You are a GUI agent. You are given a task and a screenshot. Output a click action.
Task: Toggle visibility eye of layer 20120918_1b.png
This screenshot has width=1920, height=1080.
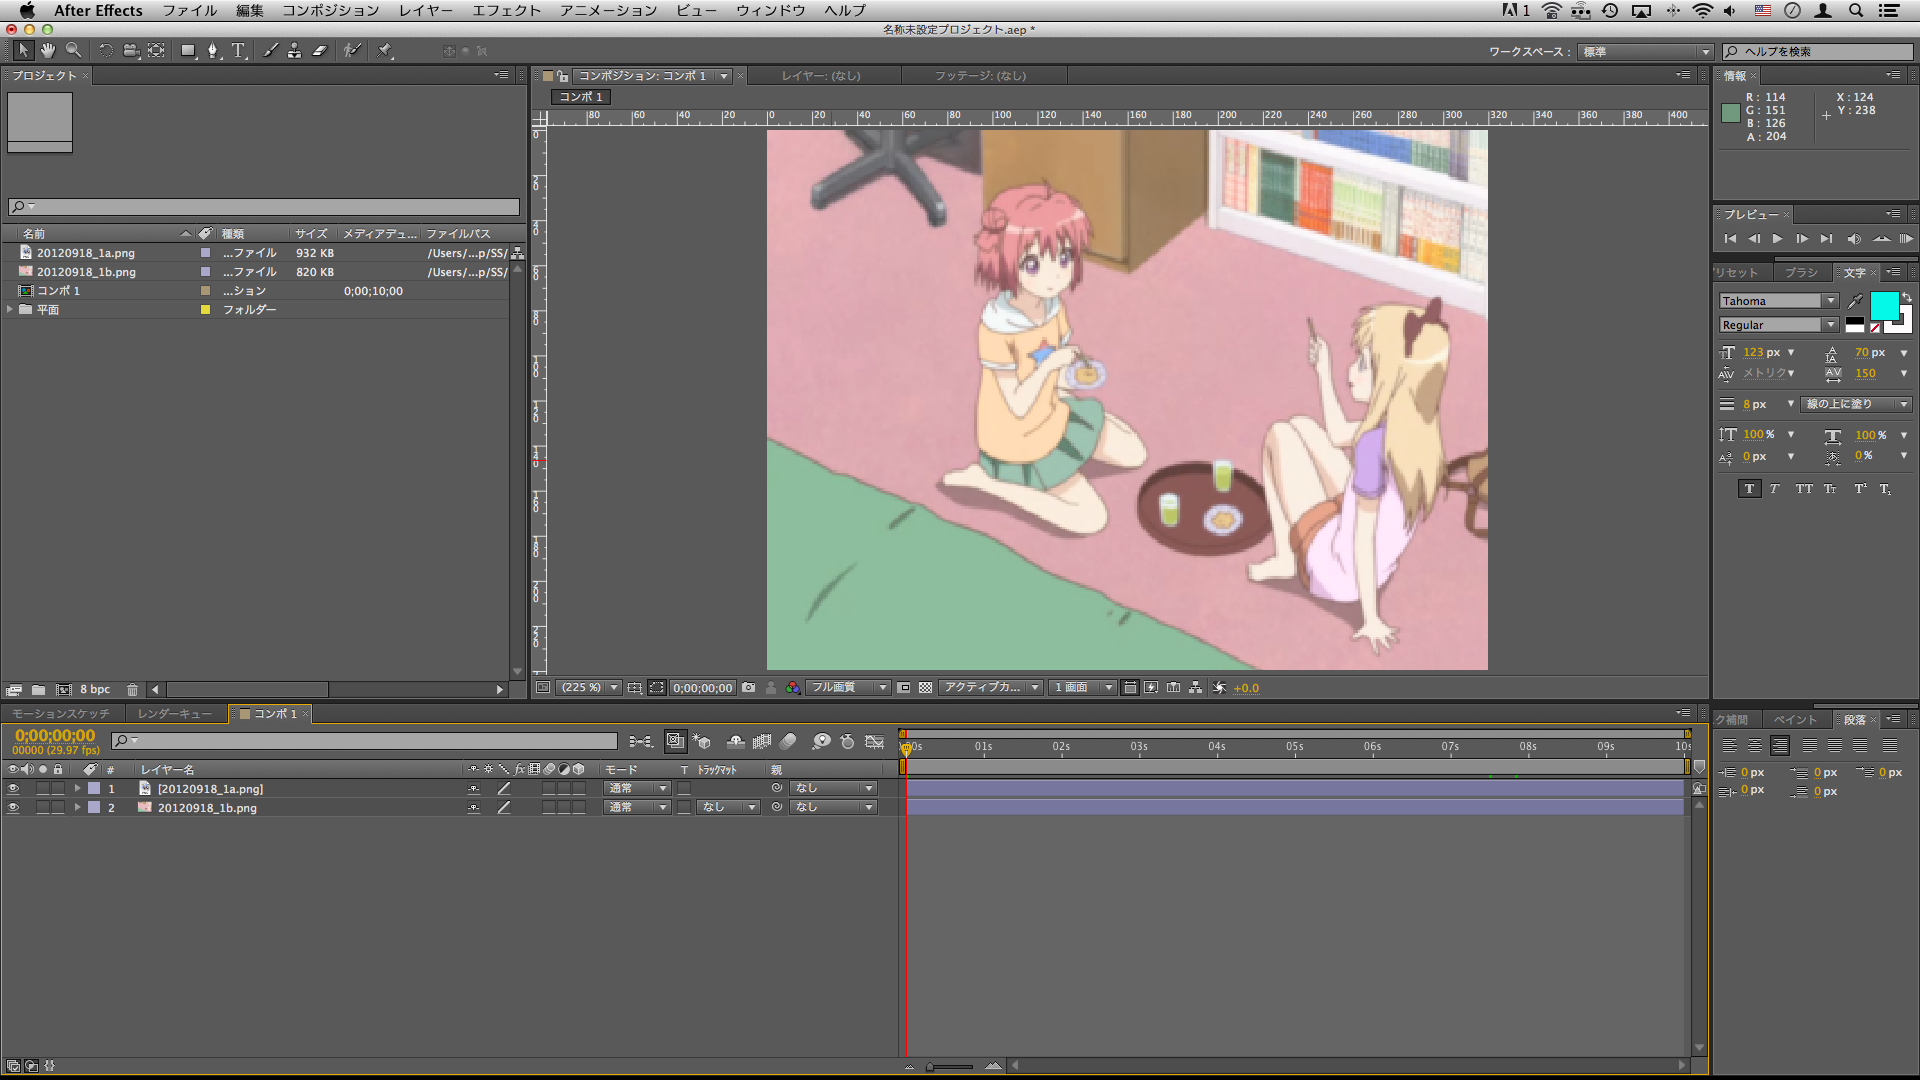(13, 808)
